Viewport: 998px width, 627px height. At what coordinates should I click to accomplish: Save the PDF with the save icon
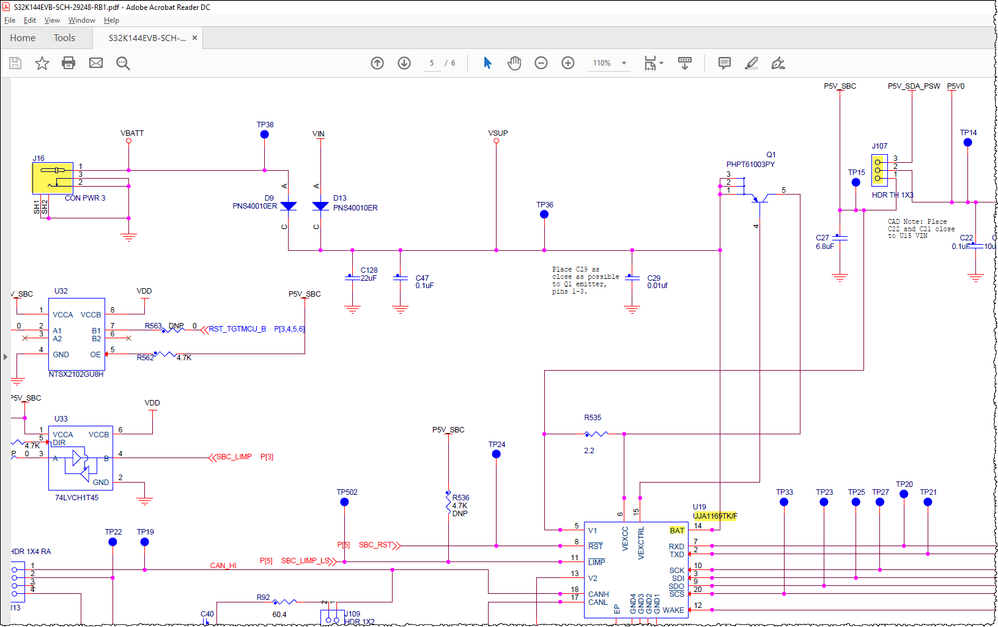14,63
